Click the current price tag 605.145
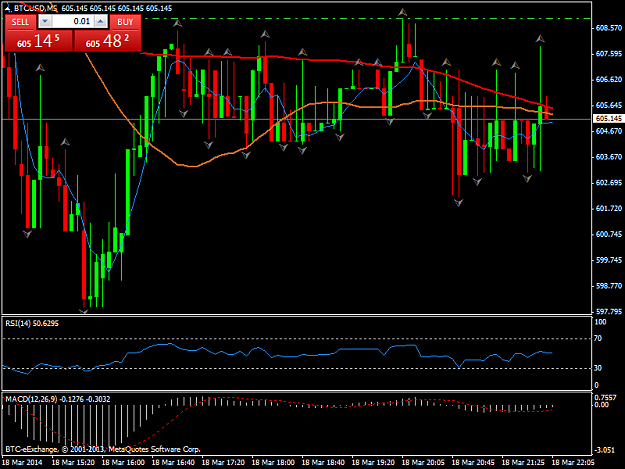This screenshot has height=469, width=625. tap(608, 118)
